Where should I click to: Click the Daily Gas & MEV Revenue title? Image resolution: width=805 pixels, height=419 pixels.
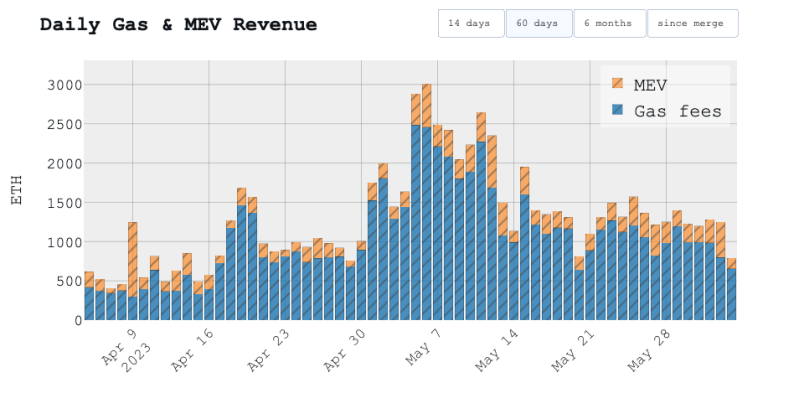pos(178,24)
